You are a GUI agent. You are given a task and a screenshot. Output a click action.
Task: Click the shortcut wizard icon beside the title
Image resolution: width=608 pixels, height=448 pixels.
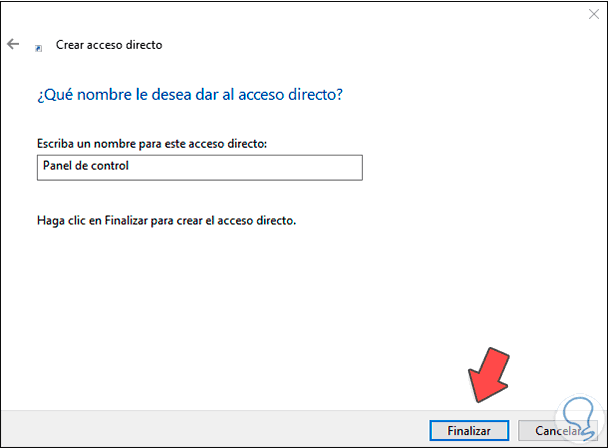click(38, 46)
